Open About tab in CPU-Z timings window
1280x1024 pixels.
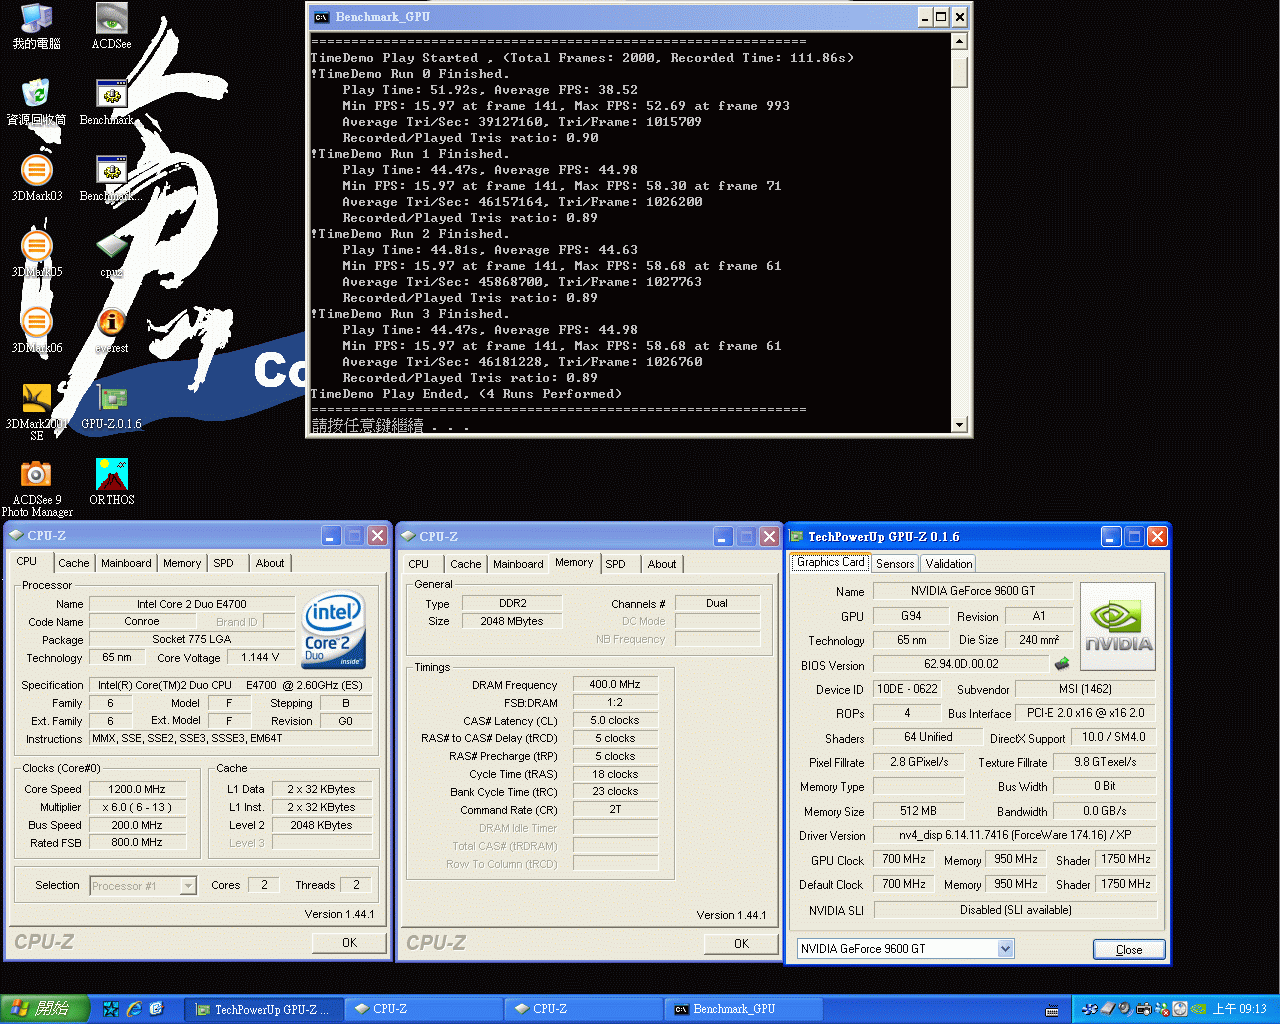coord(662,564)
